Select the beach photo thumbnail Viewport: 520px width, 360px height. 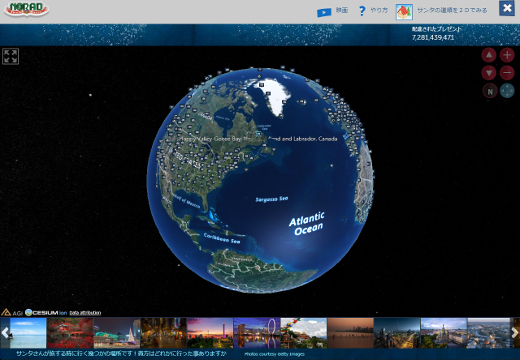(28, 333)
